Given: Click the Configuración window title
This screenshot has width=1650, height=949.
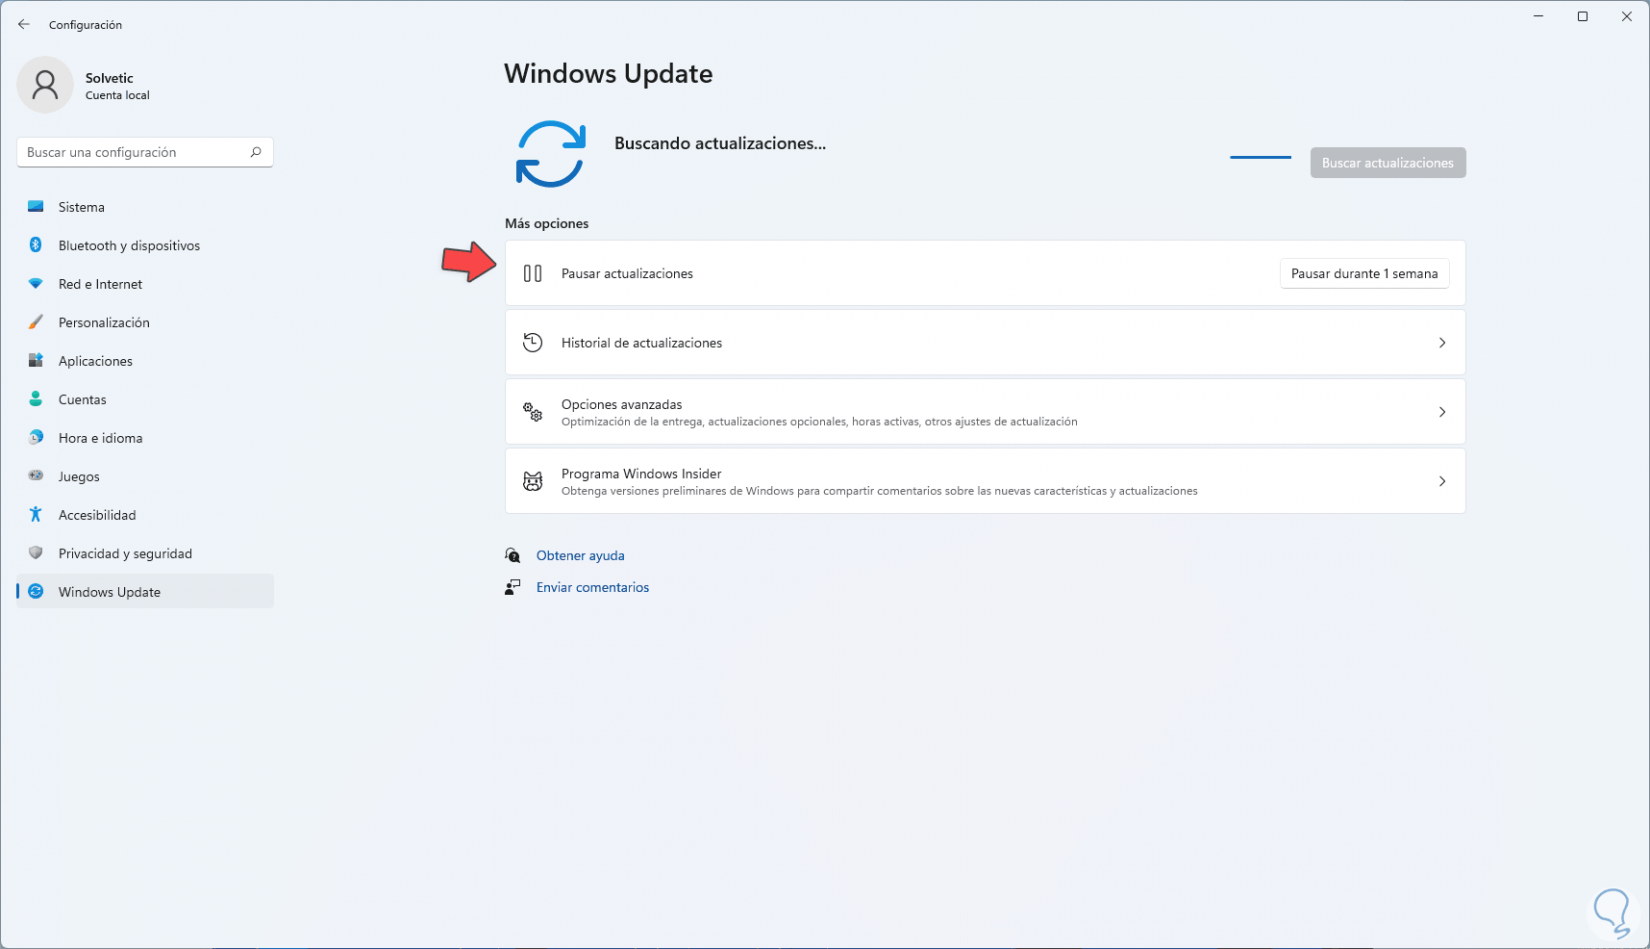Looking at the screenshot, I should click(85, 25).
